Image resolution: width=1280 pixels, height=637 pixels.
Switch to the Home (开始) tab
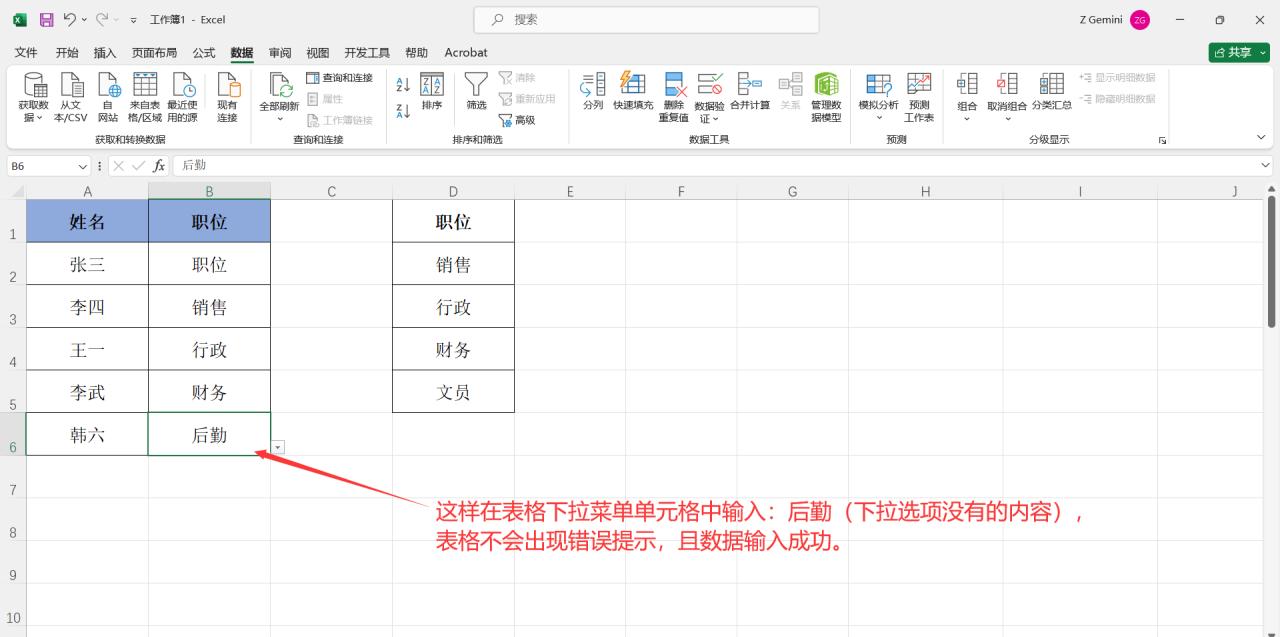point(67,53)
